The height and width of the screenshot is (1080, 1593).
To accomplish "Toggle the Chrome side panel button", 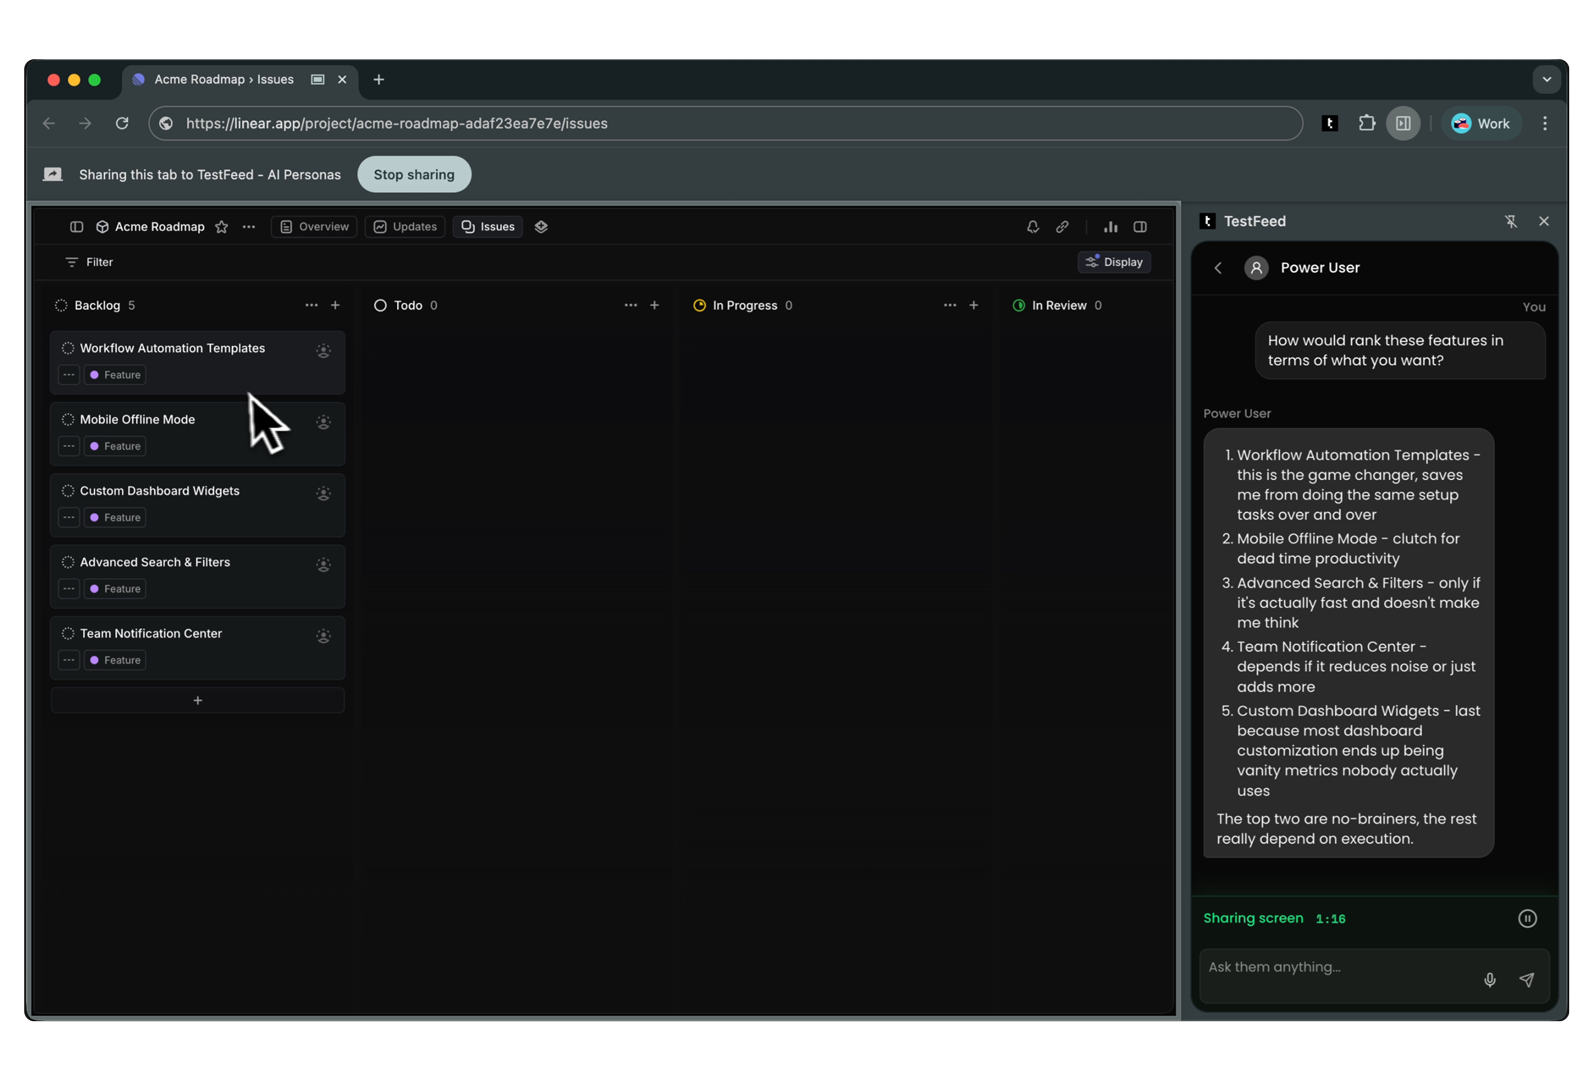I will [1404, 124].
